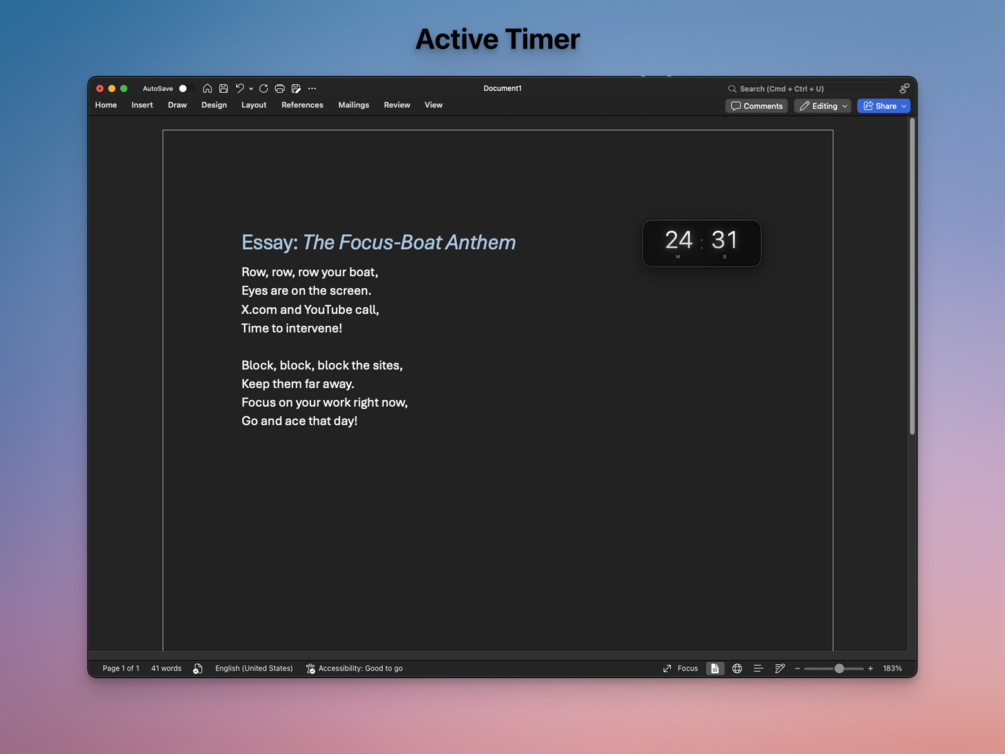Switch to Outline view icon
1005x754 pixels.
(x=758, y=668)
